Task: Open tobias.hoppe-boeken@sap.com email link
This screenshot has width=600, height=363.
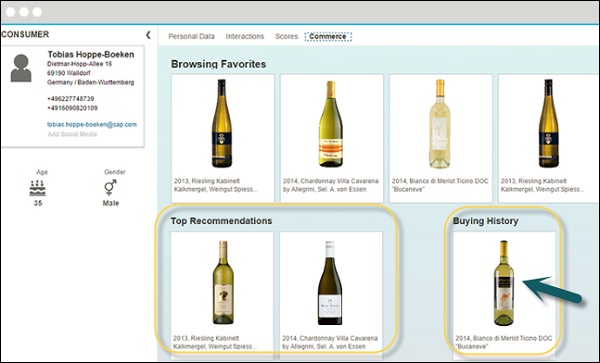Action: tap(92, 124)
